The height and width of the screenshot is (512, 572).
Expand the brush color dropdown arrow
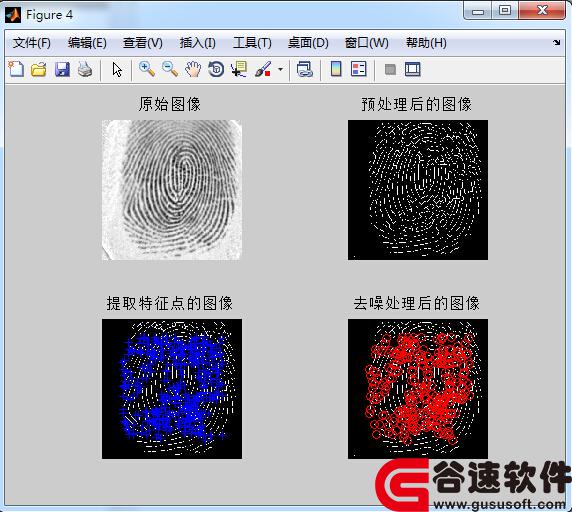(280, 69)
